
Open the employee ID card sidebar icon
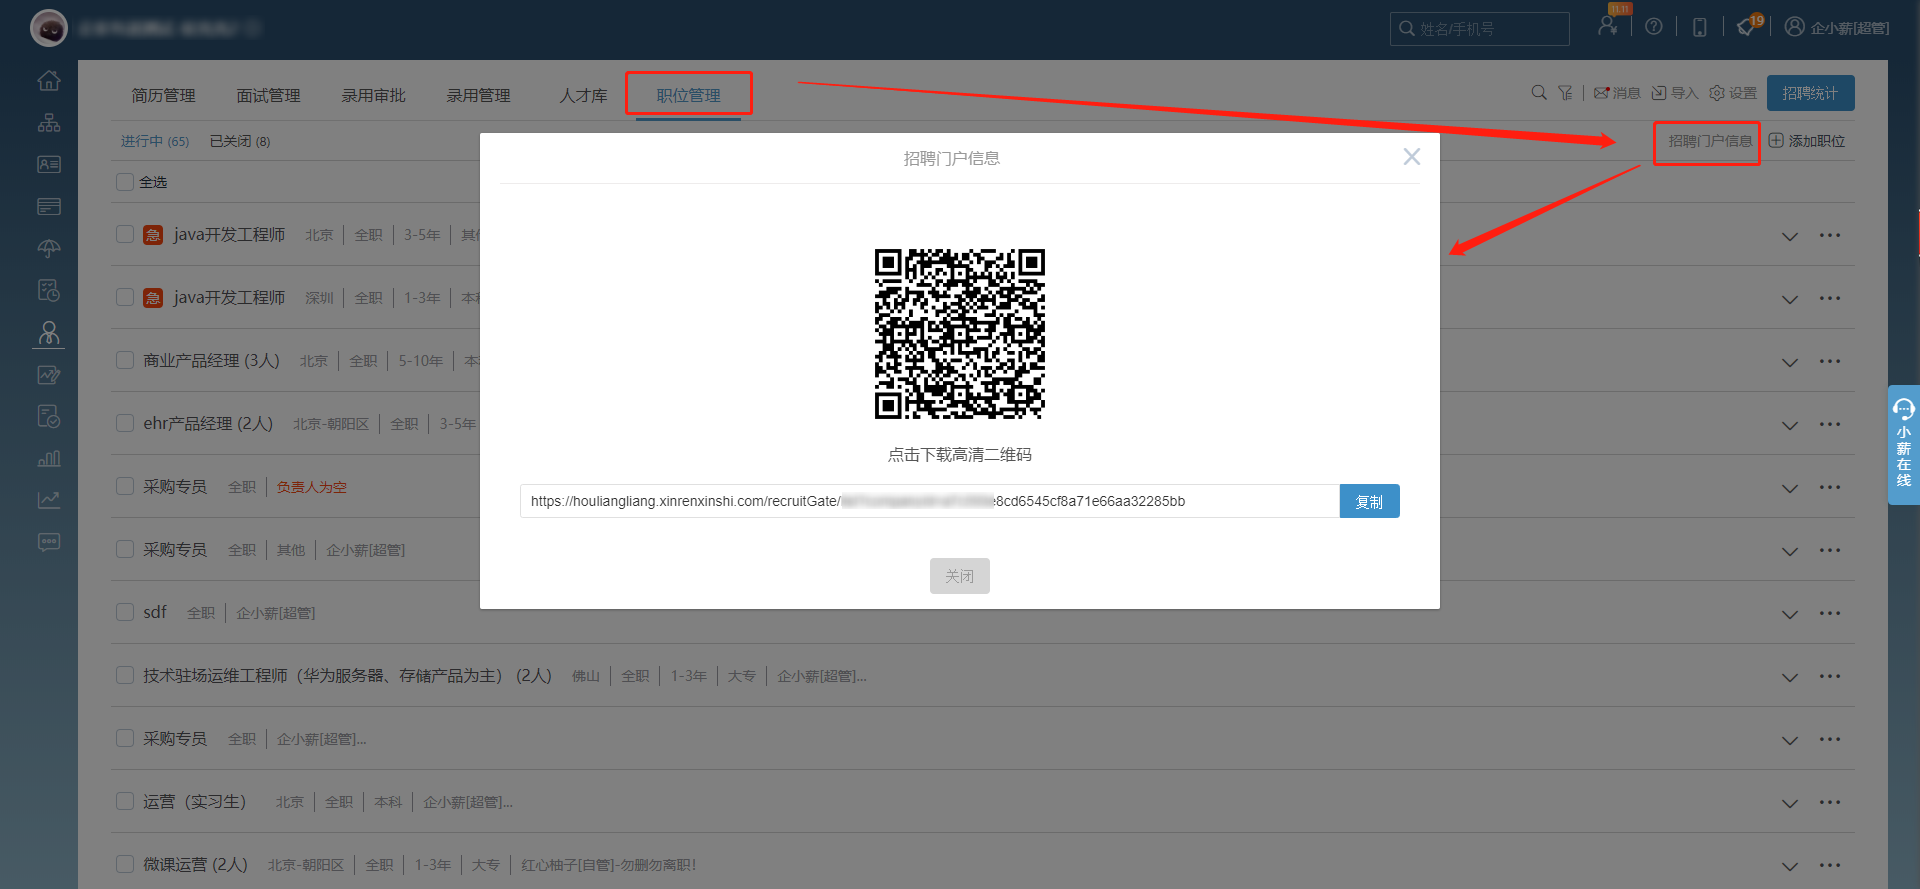click(48, 165)
